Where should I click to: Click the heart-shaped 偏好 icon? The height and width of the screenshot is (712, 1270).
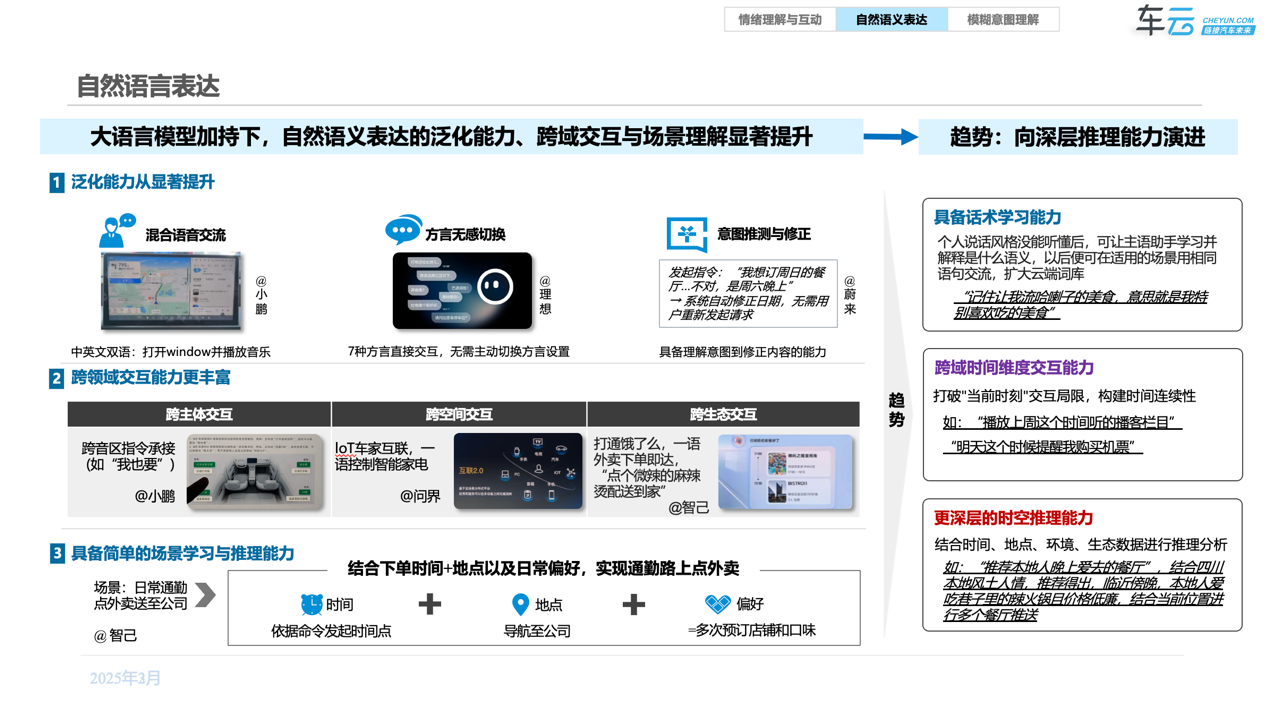point(718,604)
